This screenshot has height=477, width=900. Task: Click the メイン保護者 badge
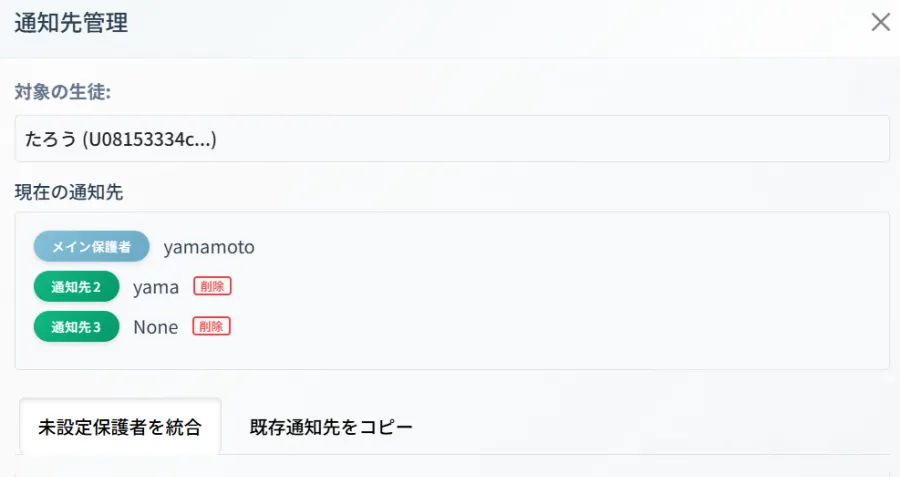click(x=91, y=246)
